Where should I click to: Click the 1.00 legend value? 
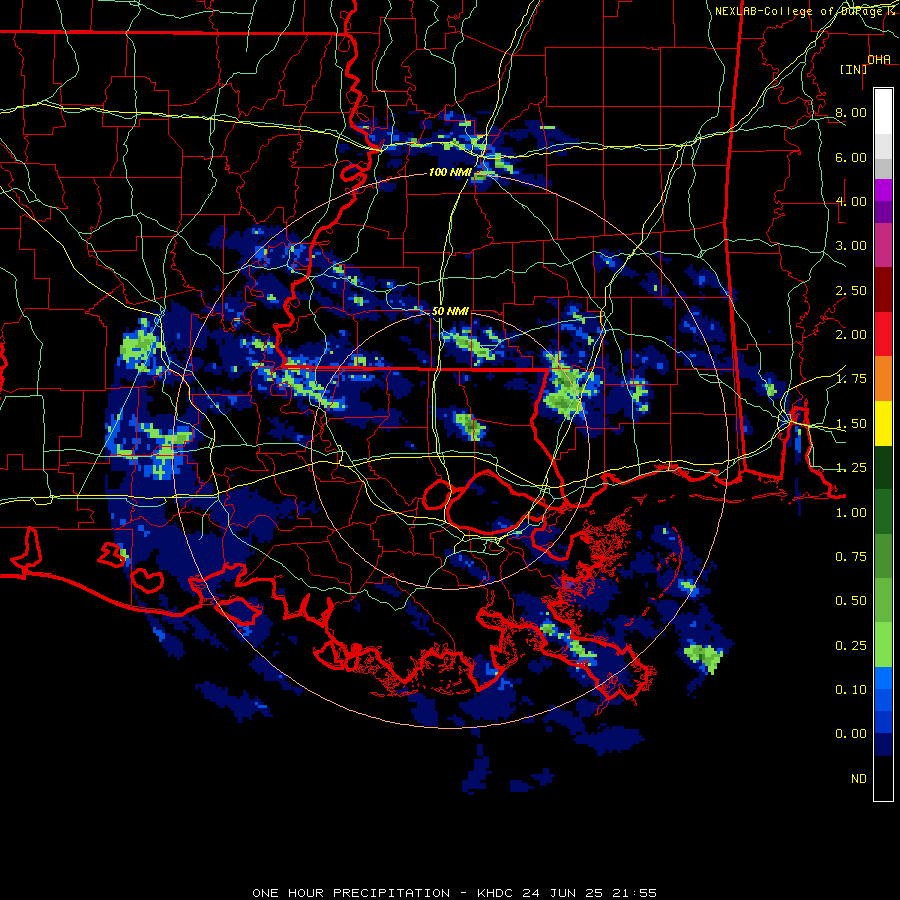851,513
